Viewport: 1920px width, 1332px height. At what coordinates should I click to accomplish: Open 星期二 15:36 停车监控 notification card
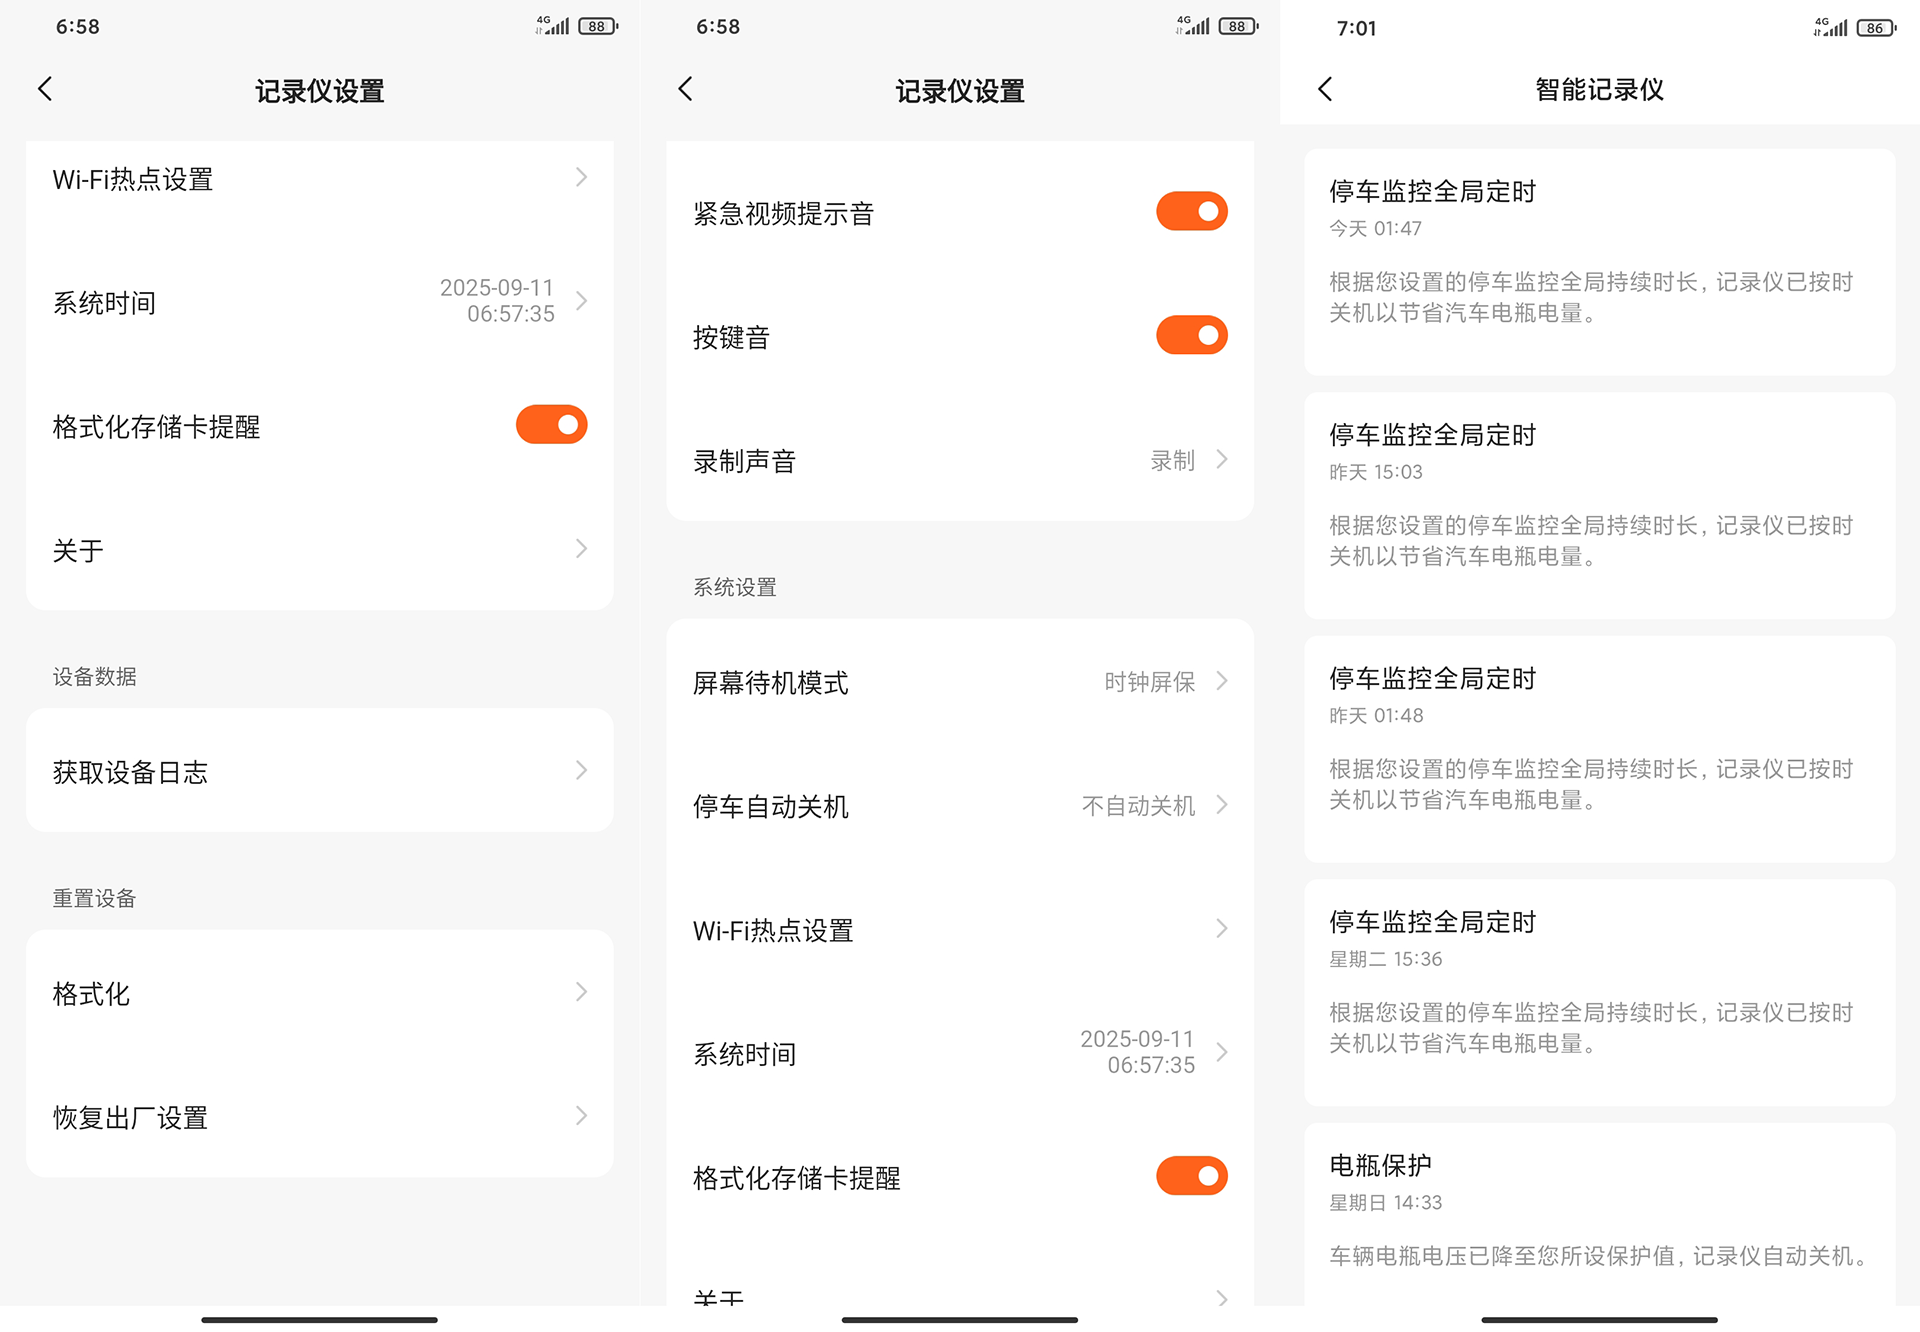click(x=1598, y=991)
